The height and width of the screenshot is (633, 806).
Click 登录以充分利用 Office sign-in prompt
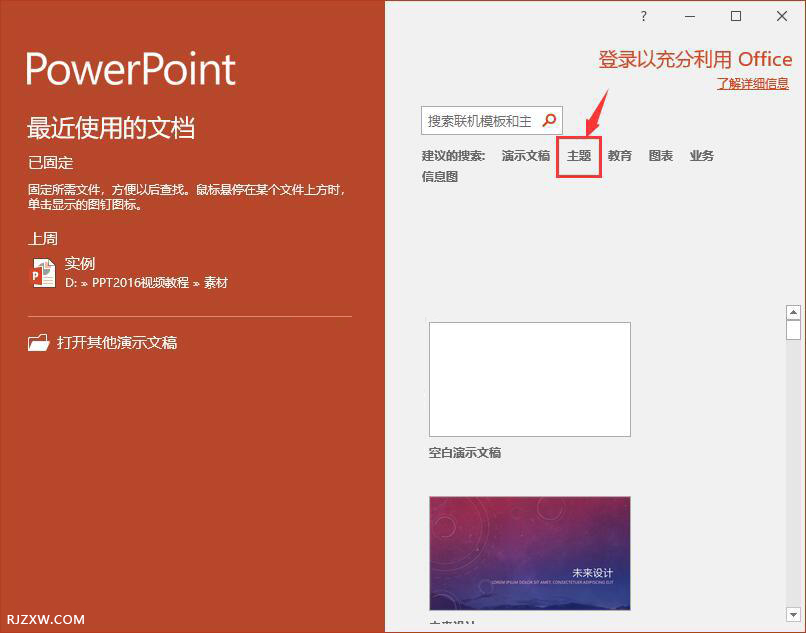698,59
